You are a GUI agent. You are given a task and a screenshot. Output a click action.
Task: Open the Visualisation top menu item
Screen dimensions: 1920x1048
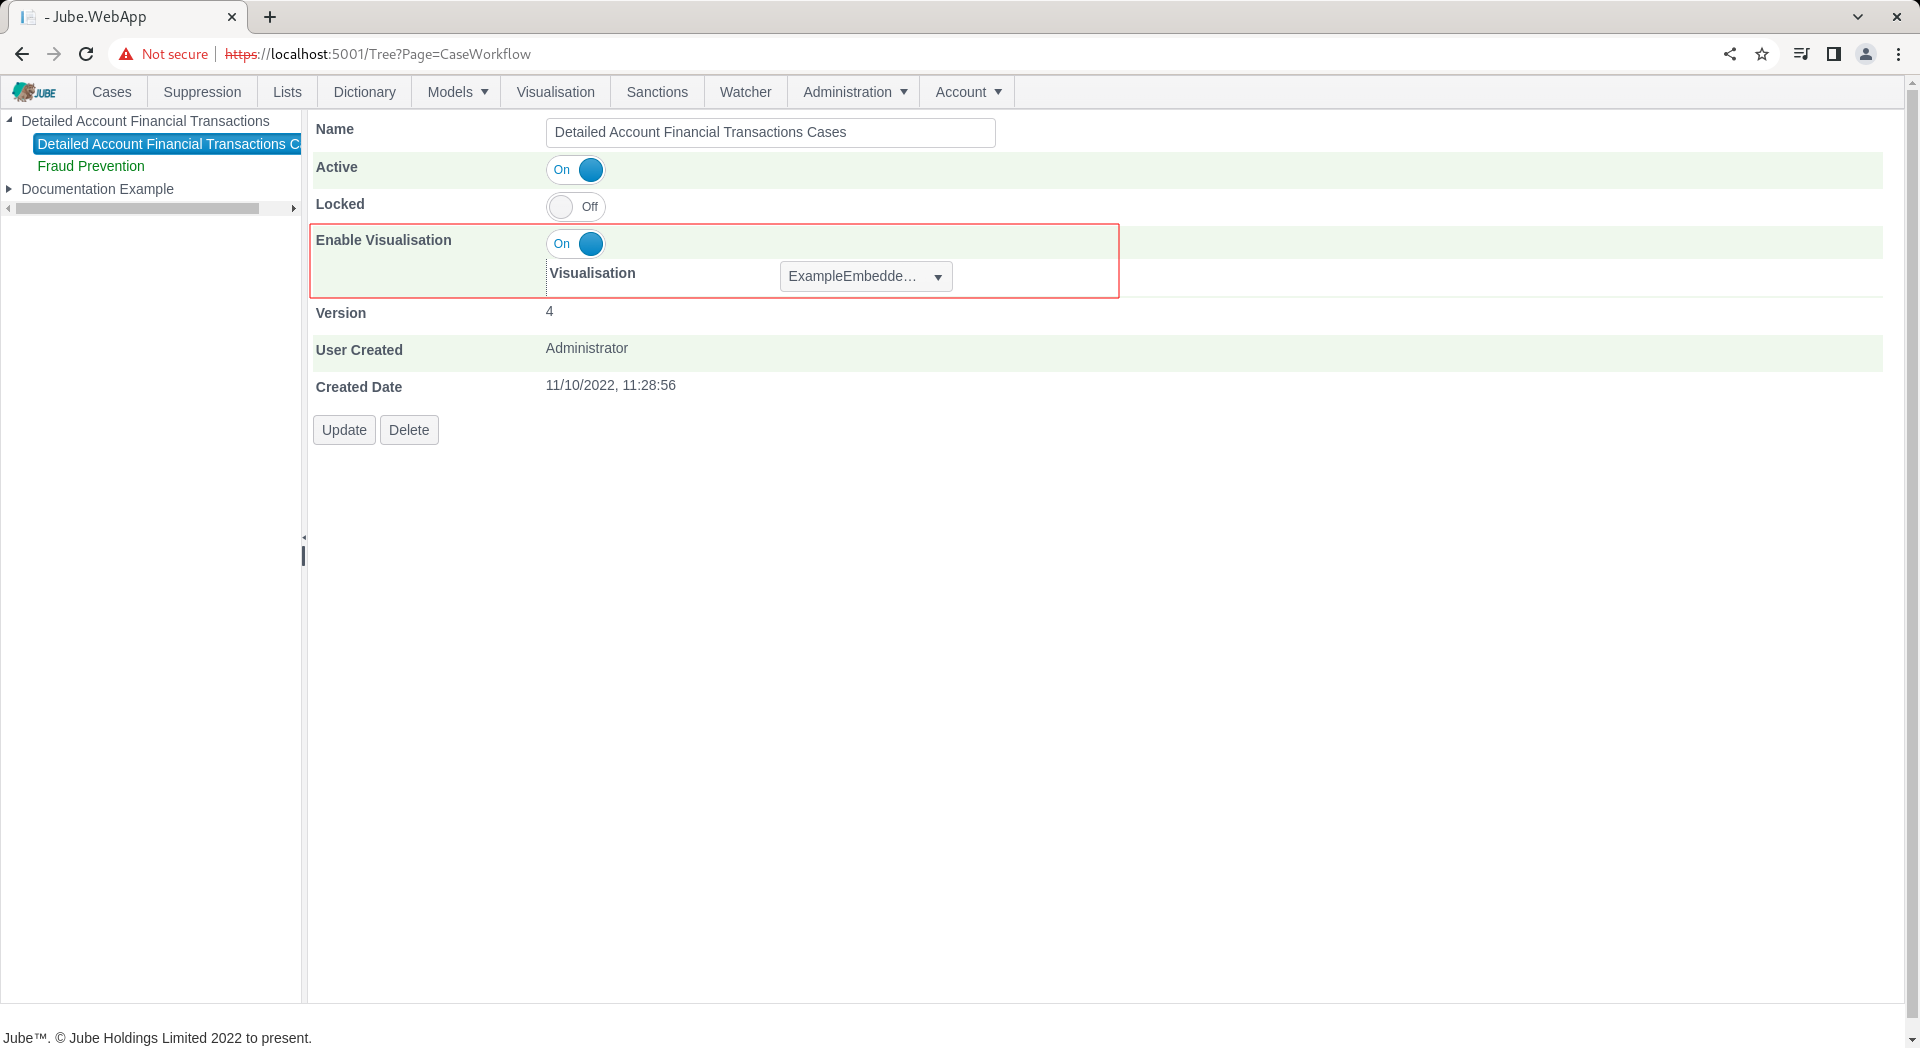556,92
